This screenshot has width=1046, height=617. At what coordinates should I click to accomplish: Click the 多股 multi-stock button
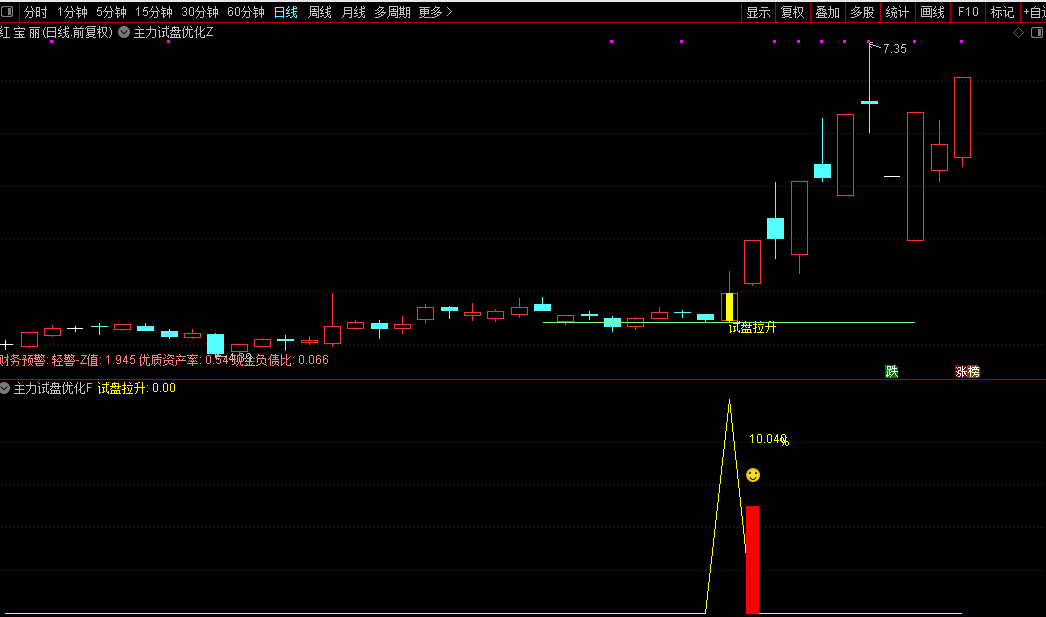coord(863,12)
